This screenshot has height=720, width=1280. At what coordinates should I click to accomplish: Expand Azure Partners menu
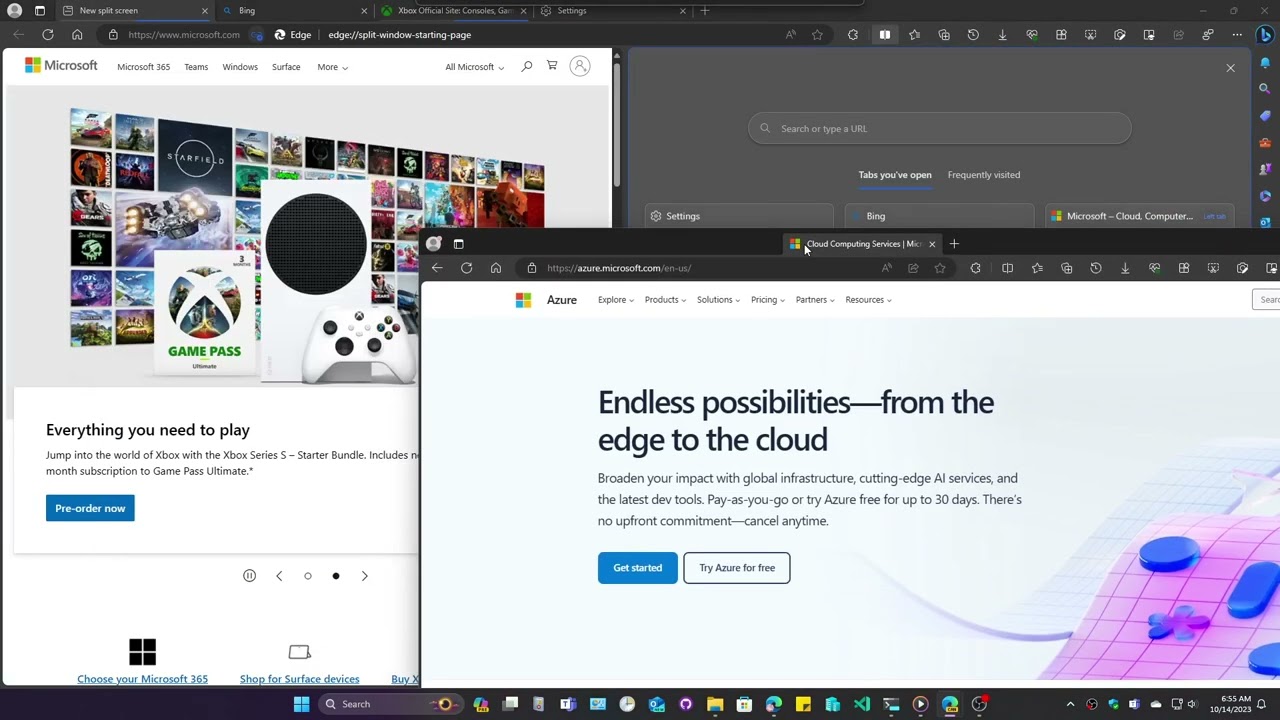(815, 300)
